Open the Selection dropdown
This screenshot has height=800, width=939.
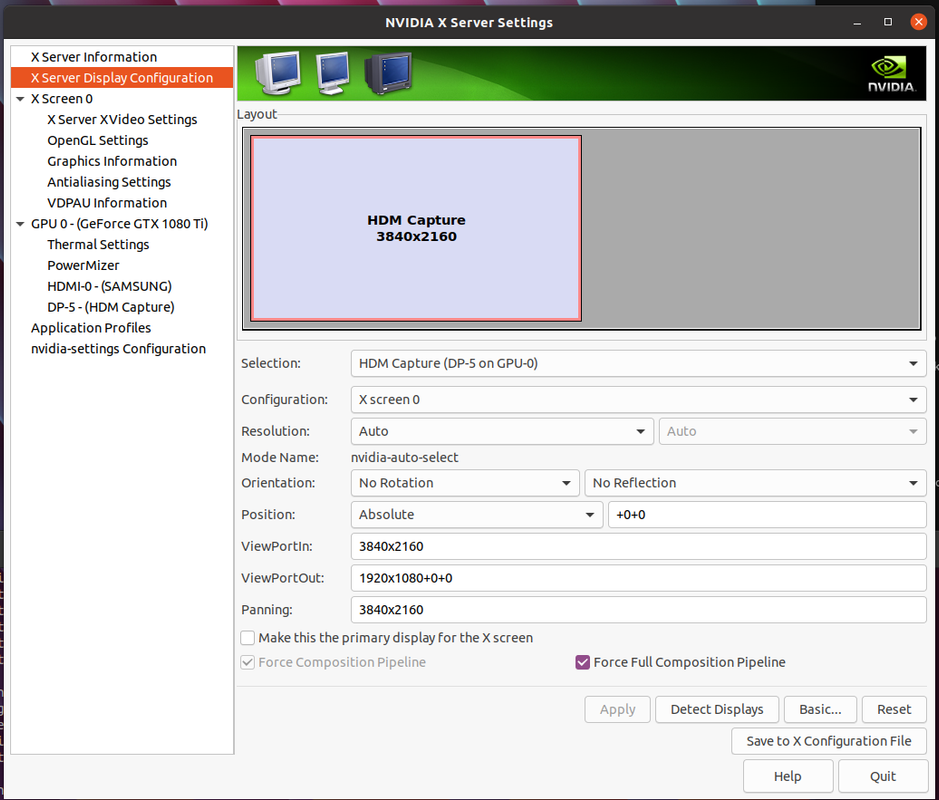638,363
